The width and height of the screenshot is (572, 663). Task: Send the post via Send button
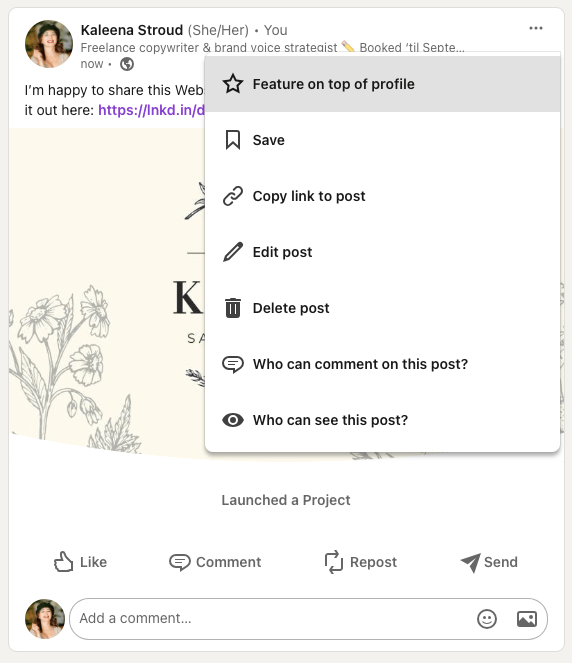click(x=489, y=562)
